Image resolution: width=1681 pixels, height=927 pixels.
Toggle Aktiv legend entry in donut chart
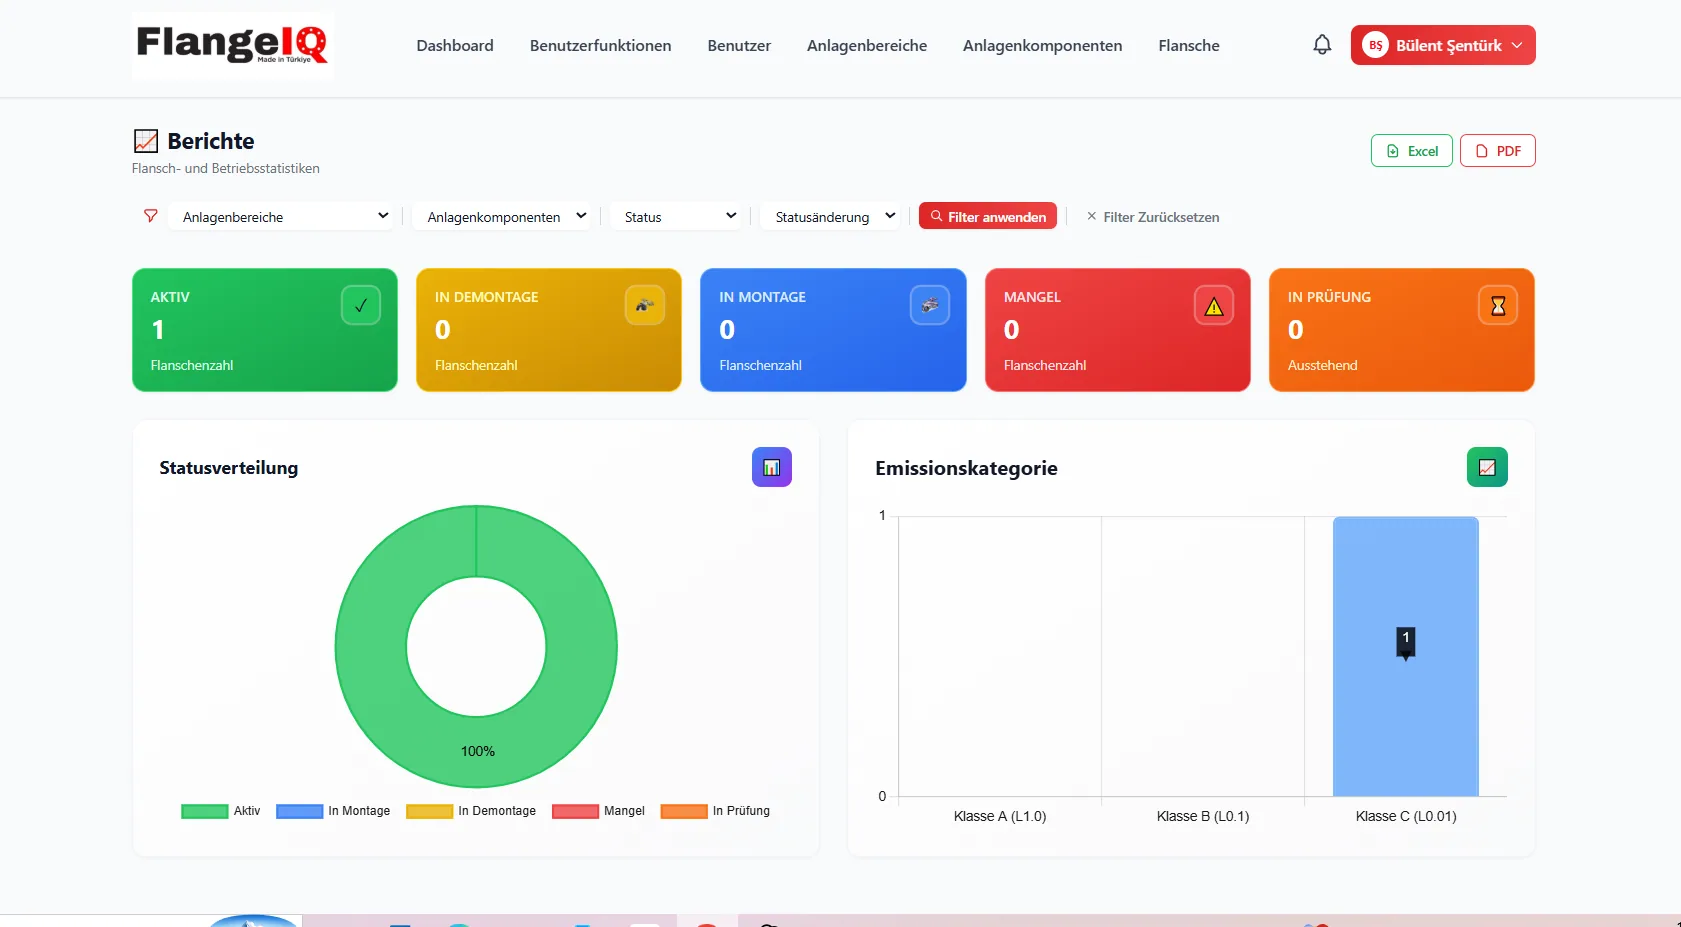[x=221, y=811]
